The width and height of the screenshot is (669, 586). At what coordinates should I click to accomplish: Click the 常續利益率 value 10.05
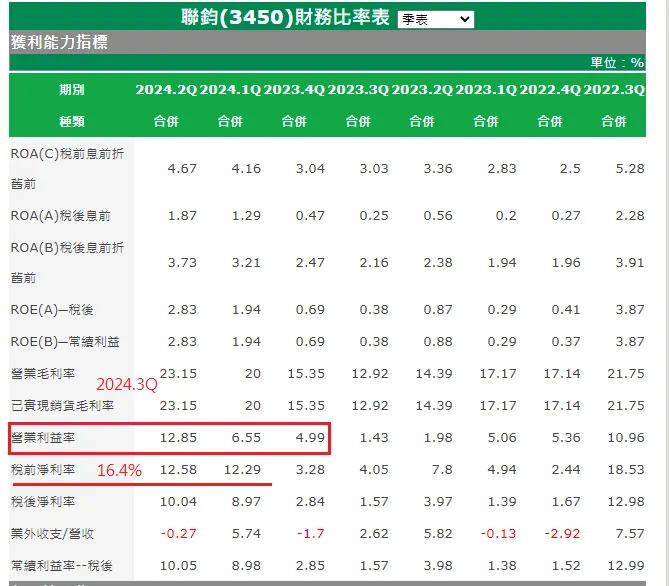(178, 566)
